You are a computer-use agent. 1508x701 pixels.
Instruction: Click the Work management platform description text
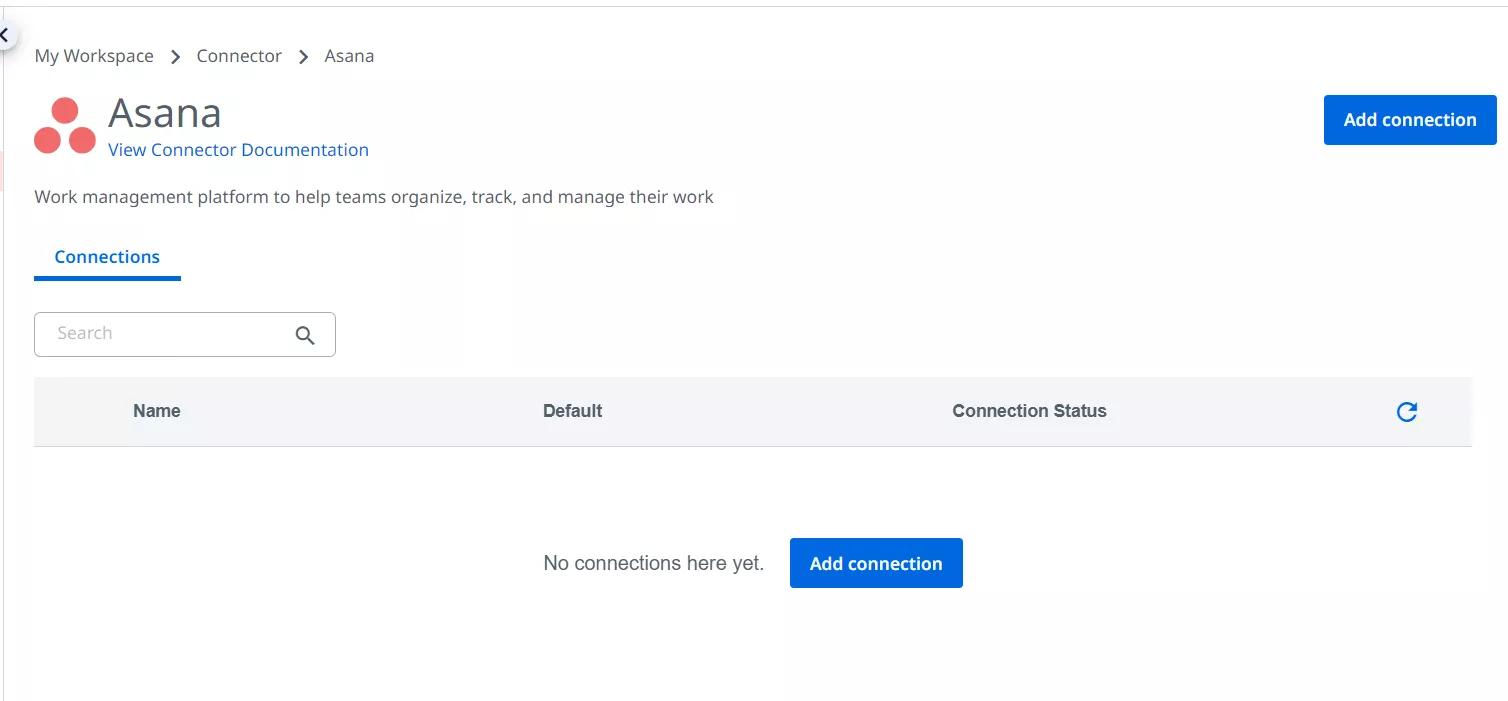click(373, 197)
